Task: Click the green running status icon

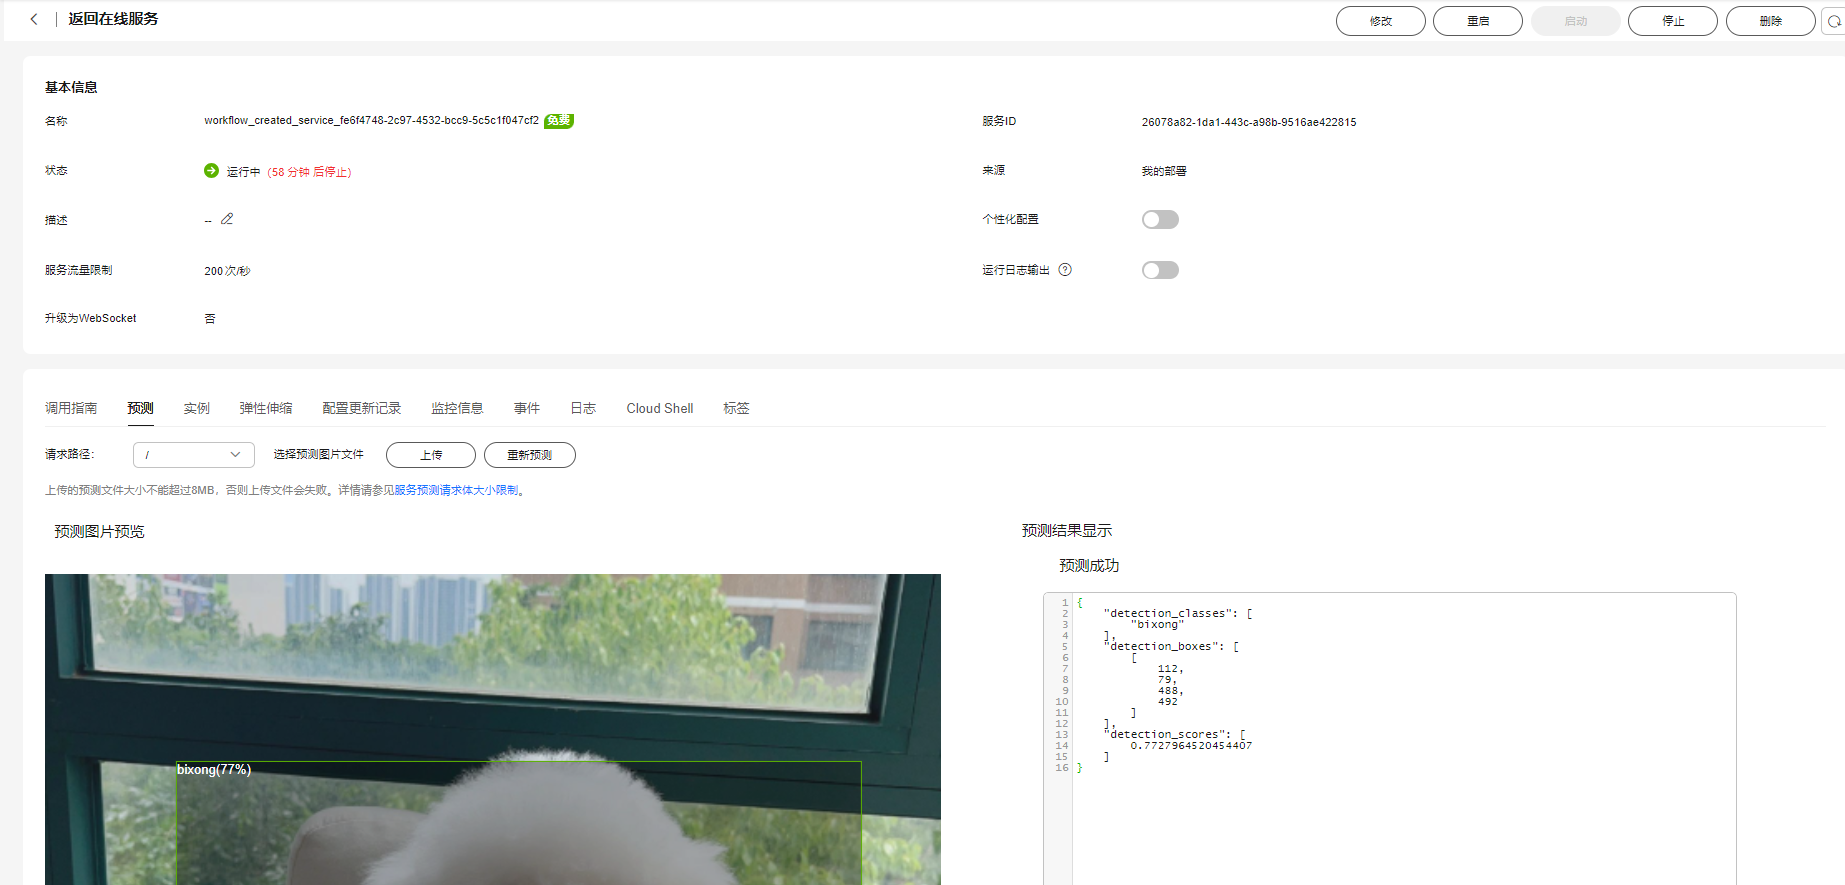Action: [211, 171]
